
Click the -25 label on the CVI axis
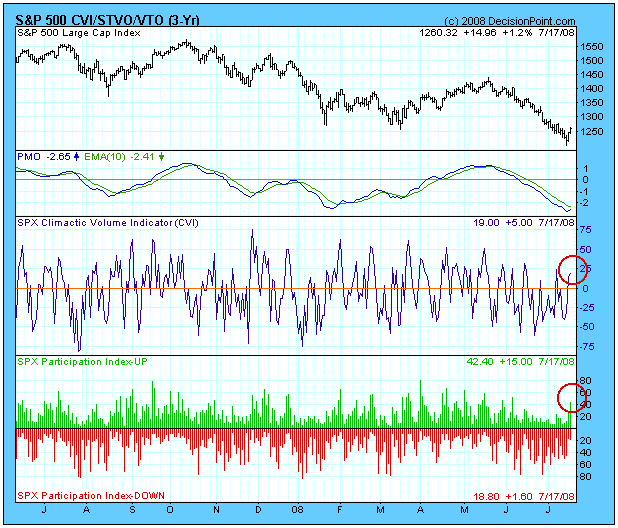click(x=586, y=308)
